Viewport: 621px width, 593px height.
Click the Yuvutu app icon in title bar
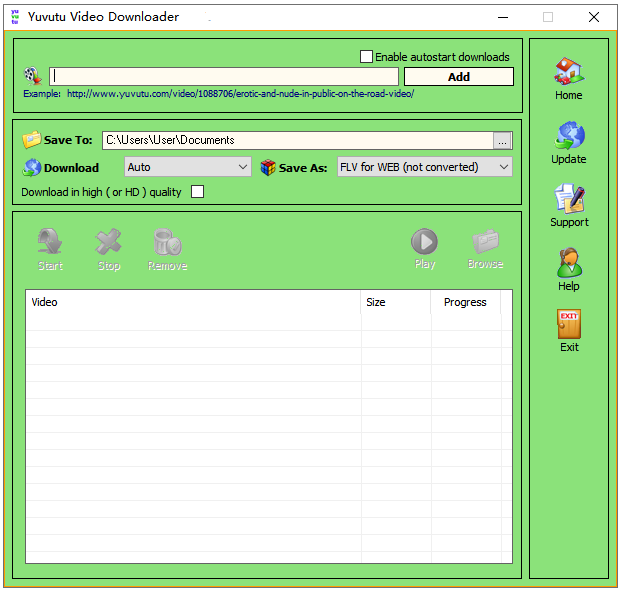[x=15, y=17]
